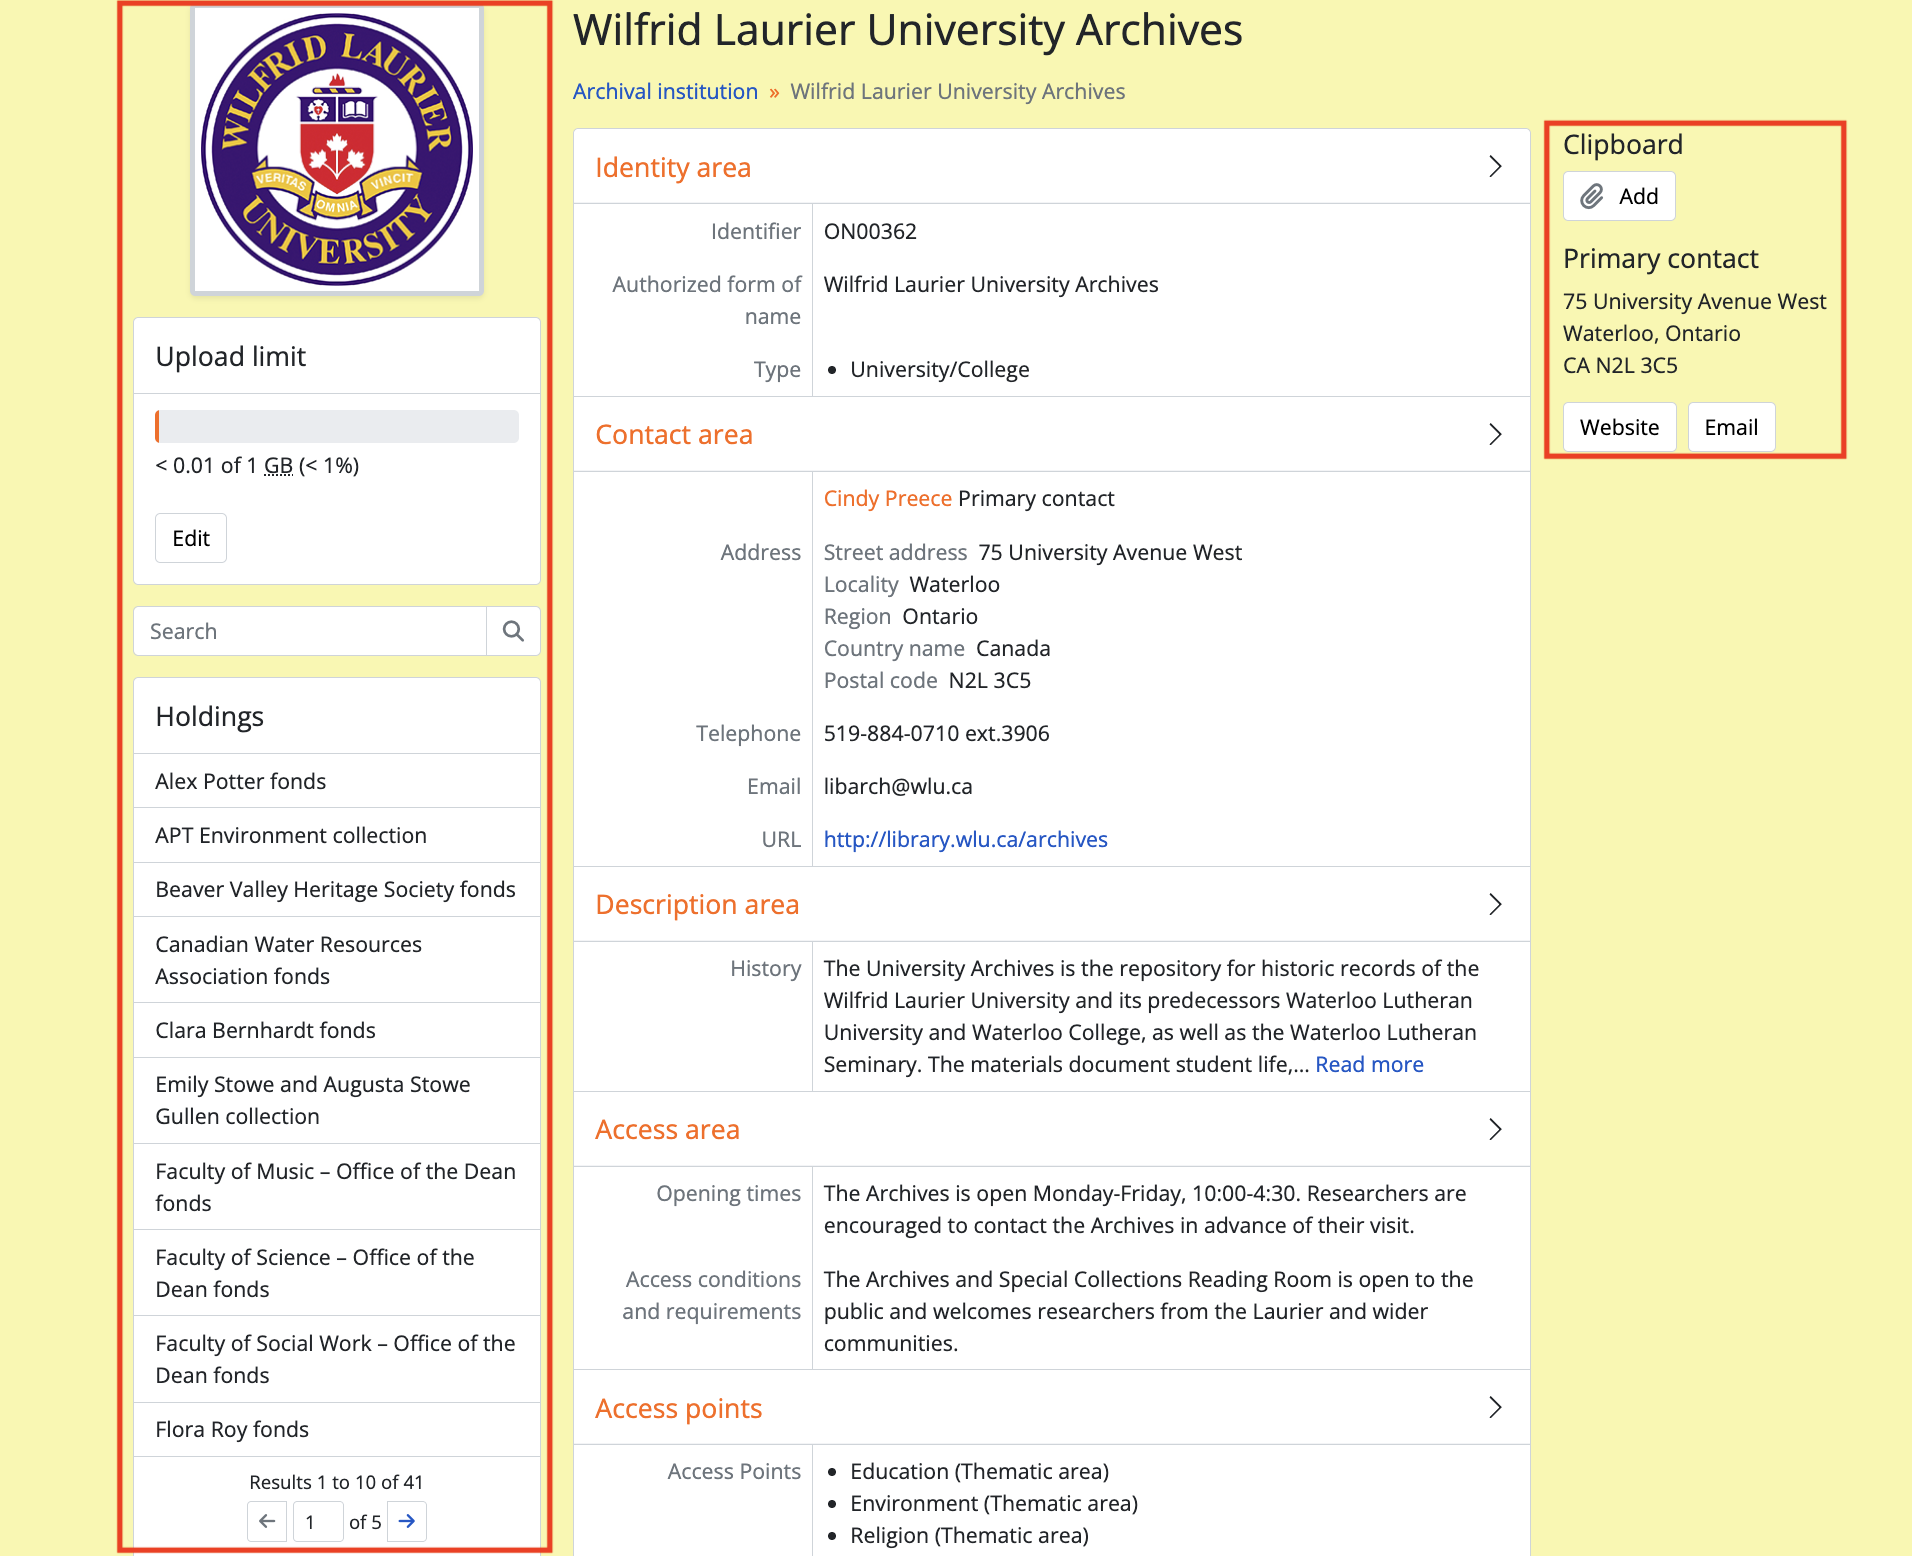
Task: Expand the Access area chevron
Action: click(1495, 1129)
